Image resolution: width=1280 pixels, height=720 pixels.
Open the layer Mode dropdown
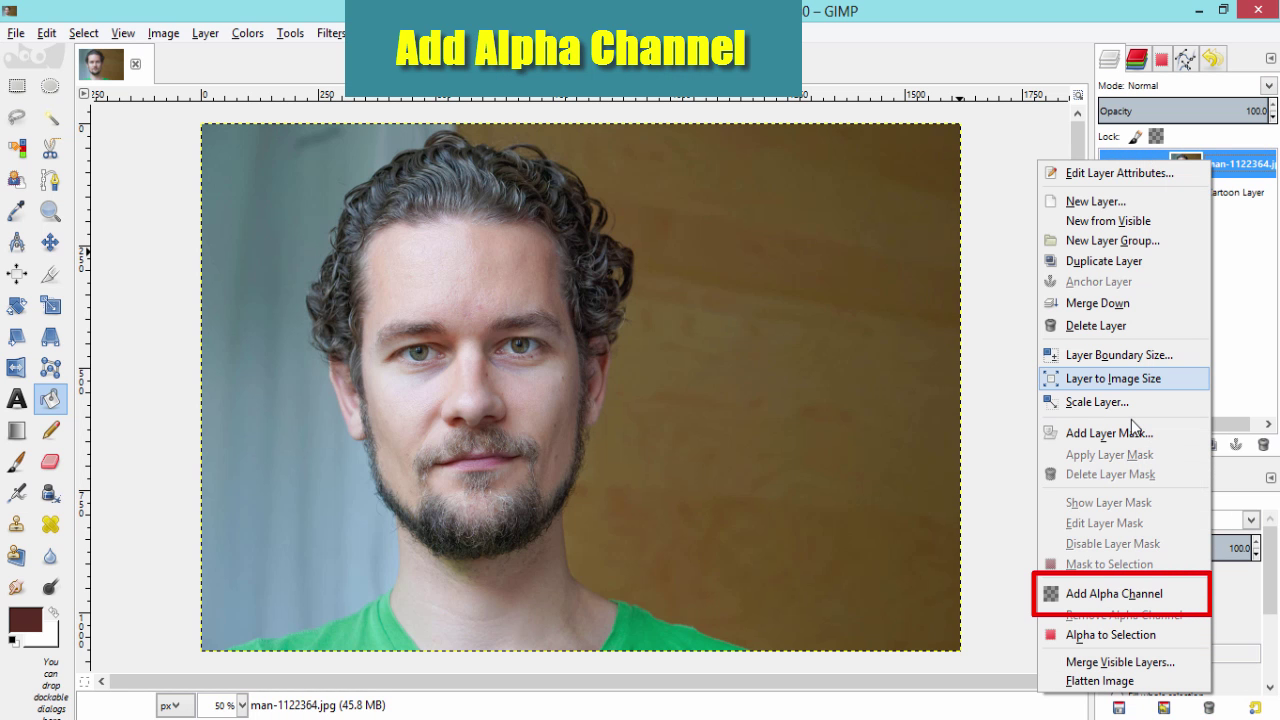point(1269,85)
